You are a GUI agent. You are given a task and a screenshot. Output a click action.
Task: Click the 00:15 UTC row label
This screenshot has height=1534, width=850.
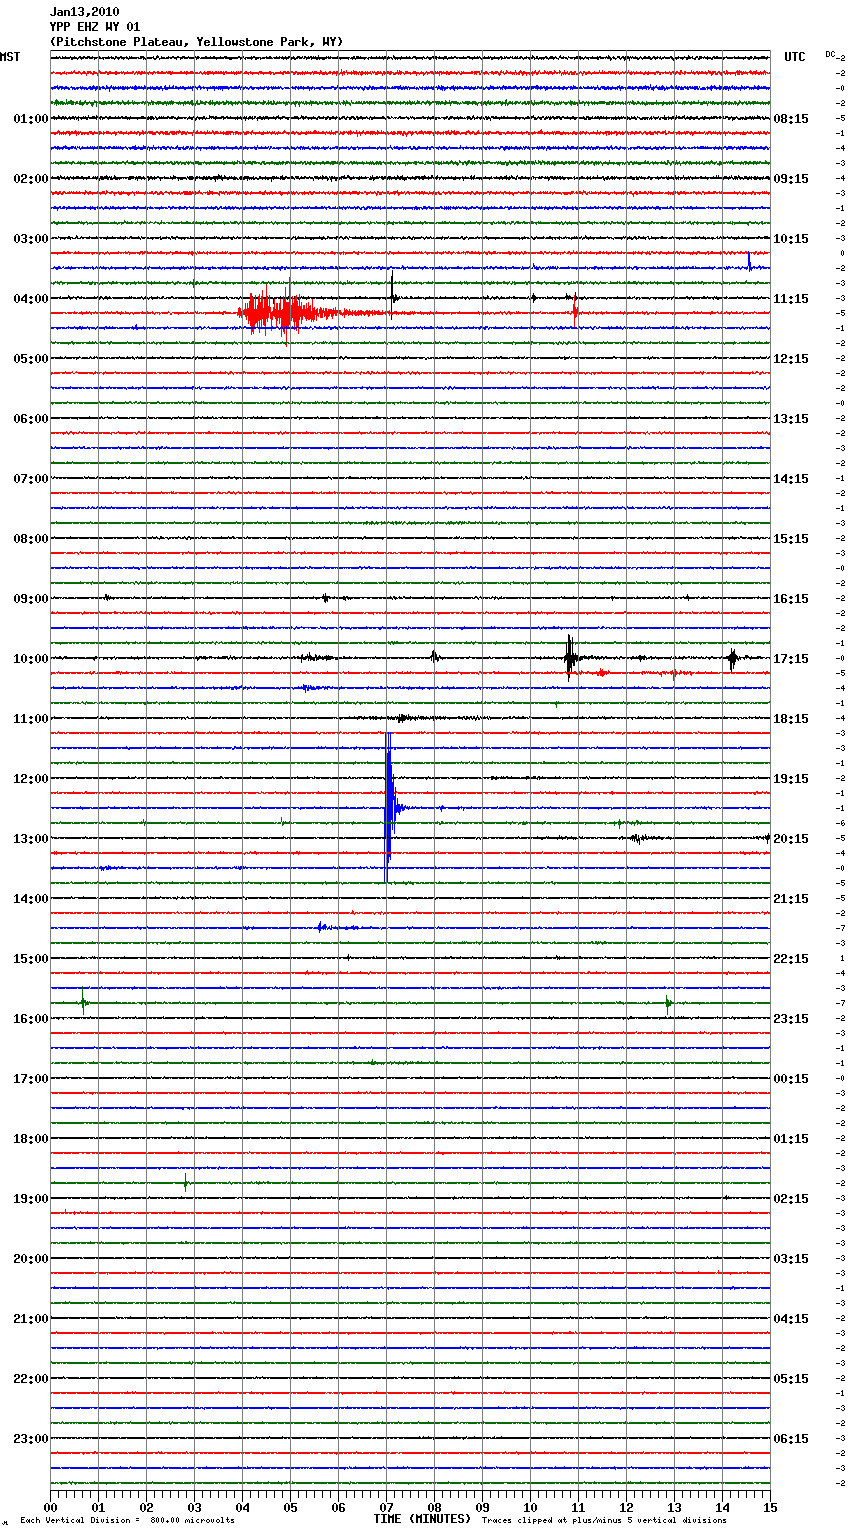[x=791, y=1079]
